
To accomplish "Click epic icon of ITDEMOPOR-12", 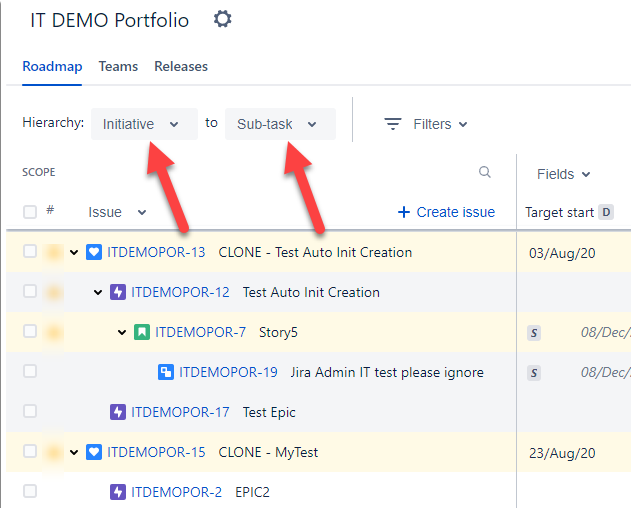I will click(x=118, y=292).
